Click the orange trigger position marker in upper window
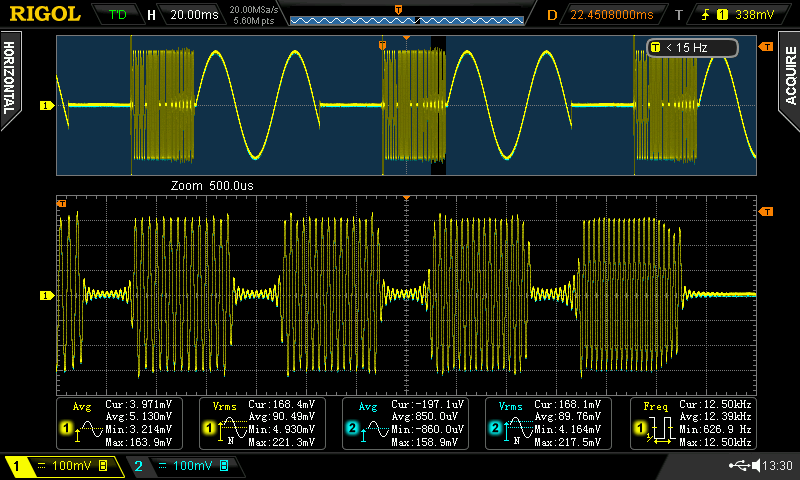 (x=382, y=45)
